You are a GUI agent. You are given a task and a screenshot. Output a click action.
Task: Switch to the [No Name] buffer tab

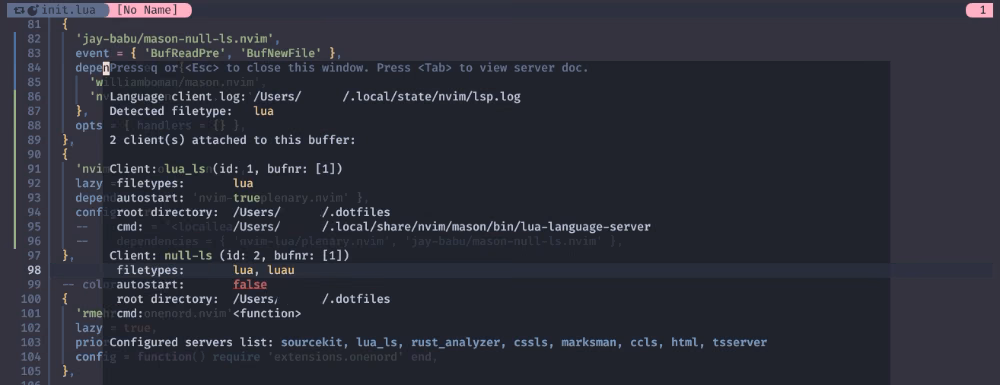(147, 10)
